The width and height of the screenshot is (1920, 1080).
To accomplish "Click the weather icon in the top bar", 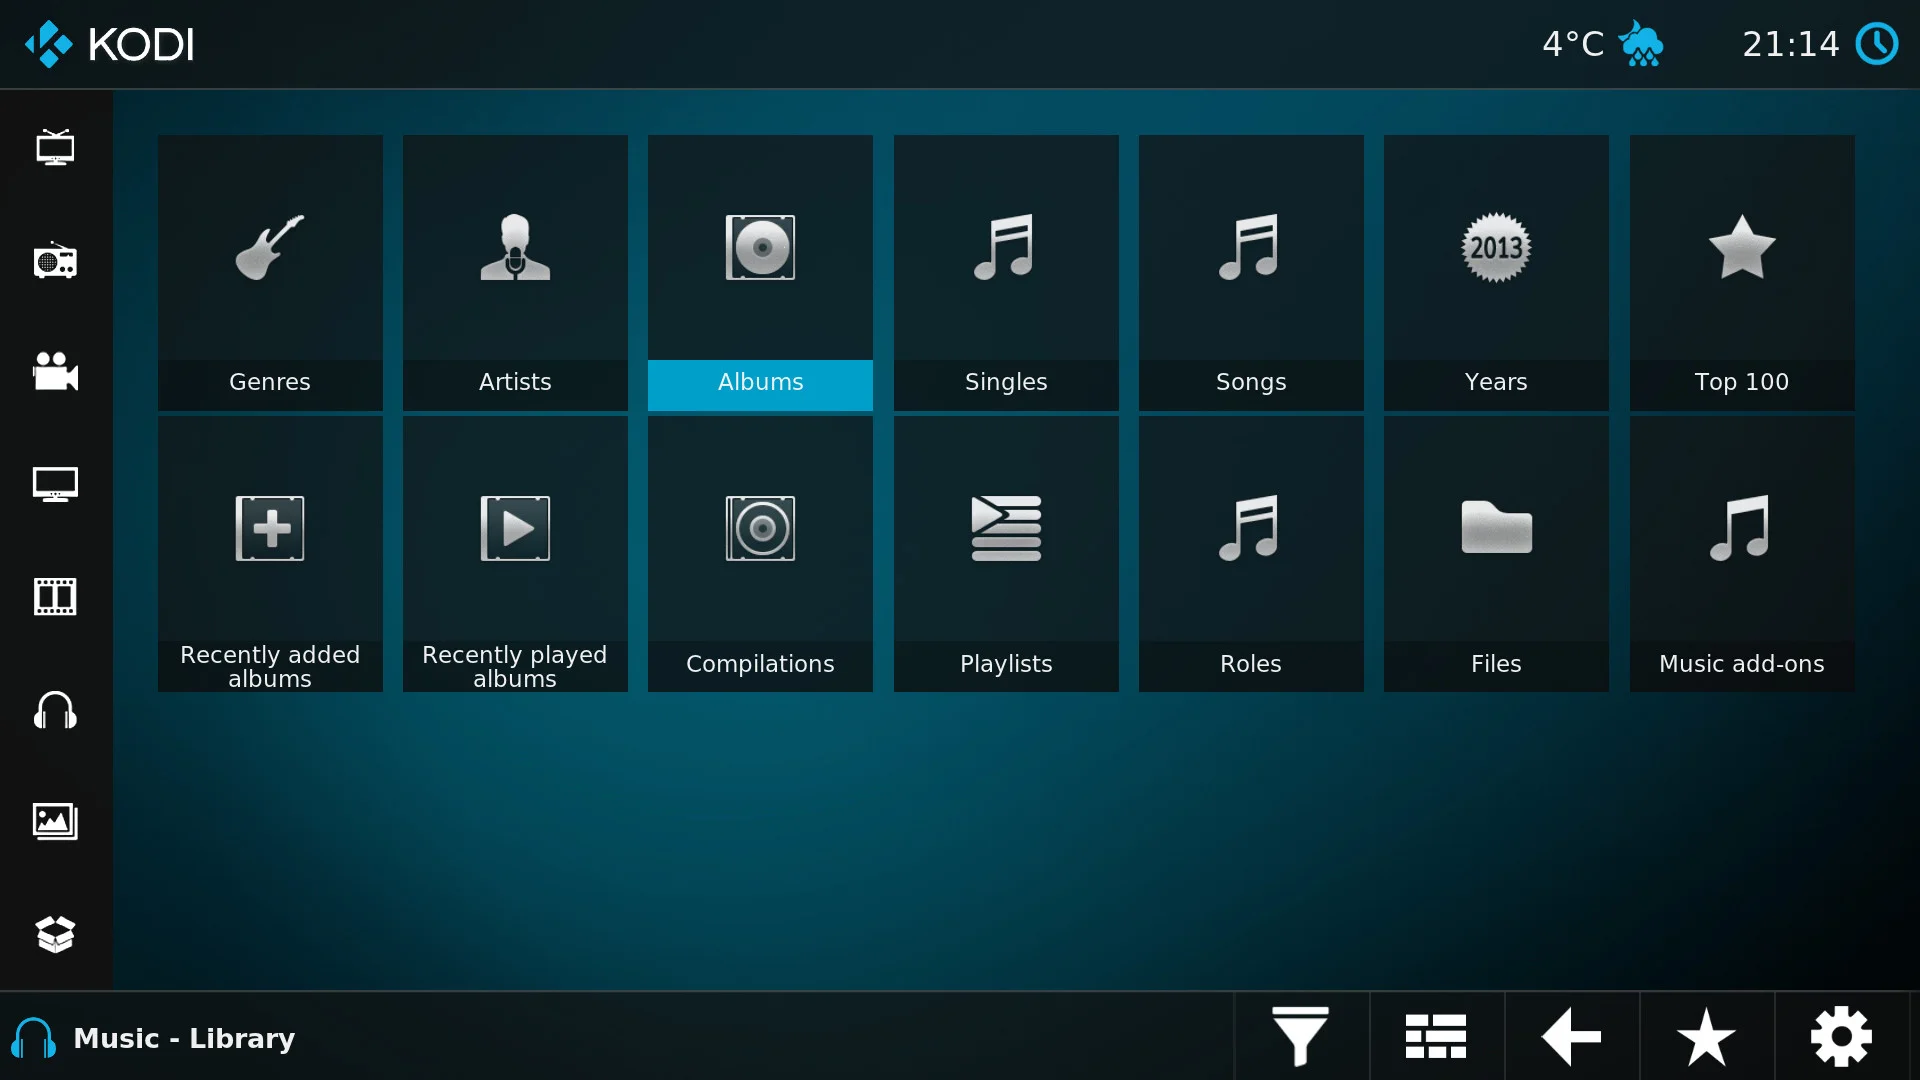I will coord(1641,44).
